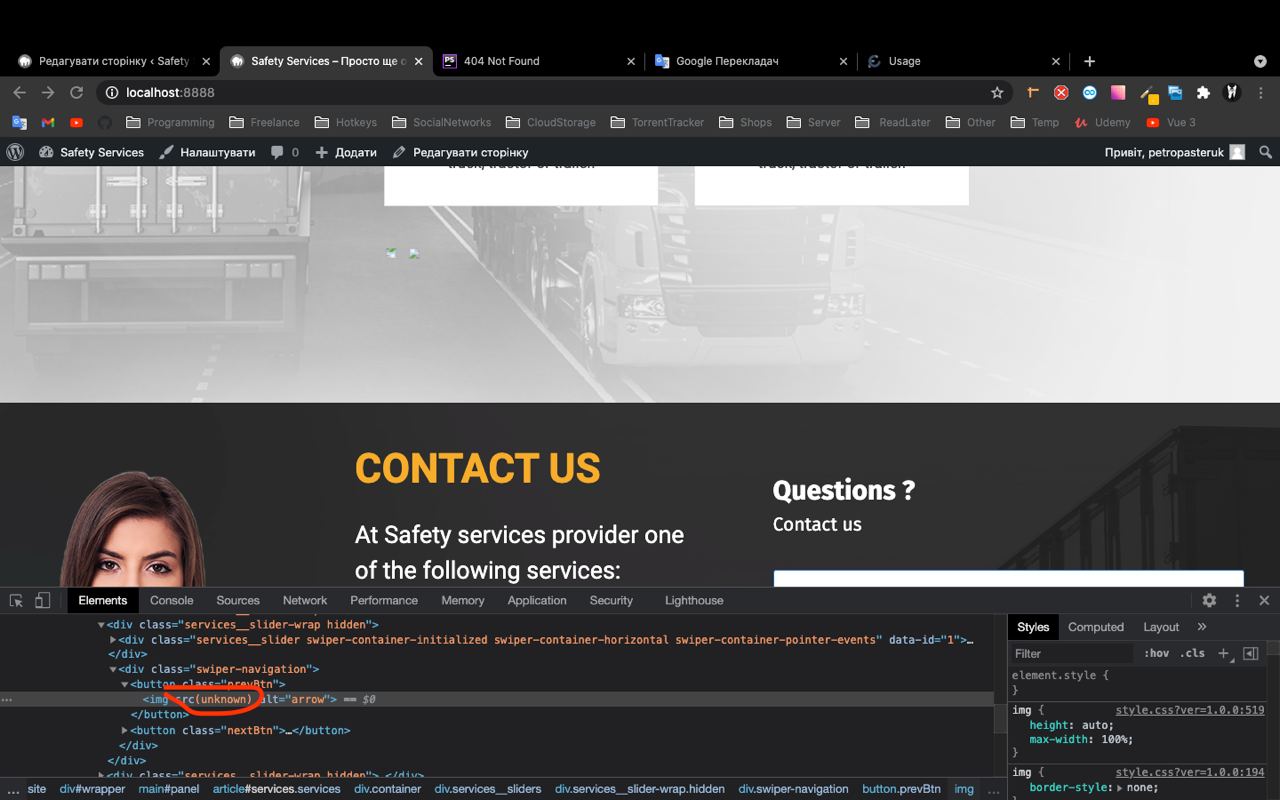Open the Chrome profile avatar
The image size is (1280, 800).
(1233, 92)
